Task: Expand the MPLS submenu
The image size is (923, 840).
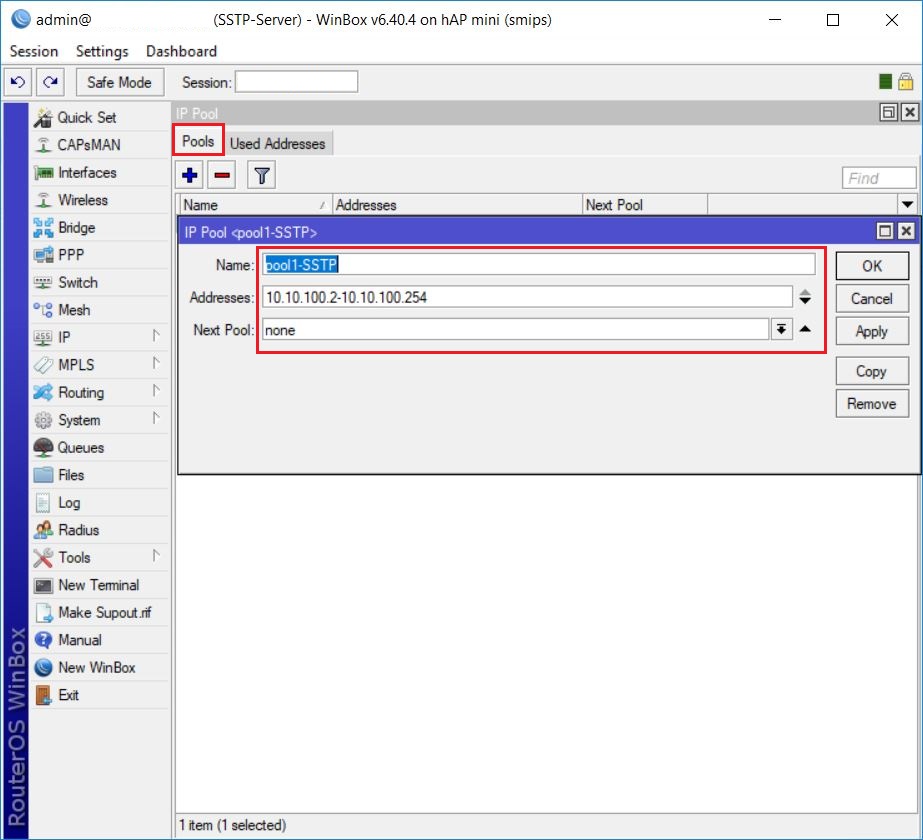Action: tap(155, 363)
